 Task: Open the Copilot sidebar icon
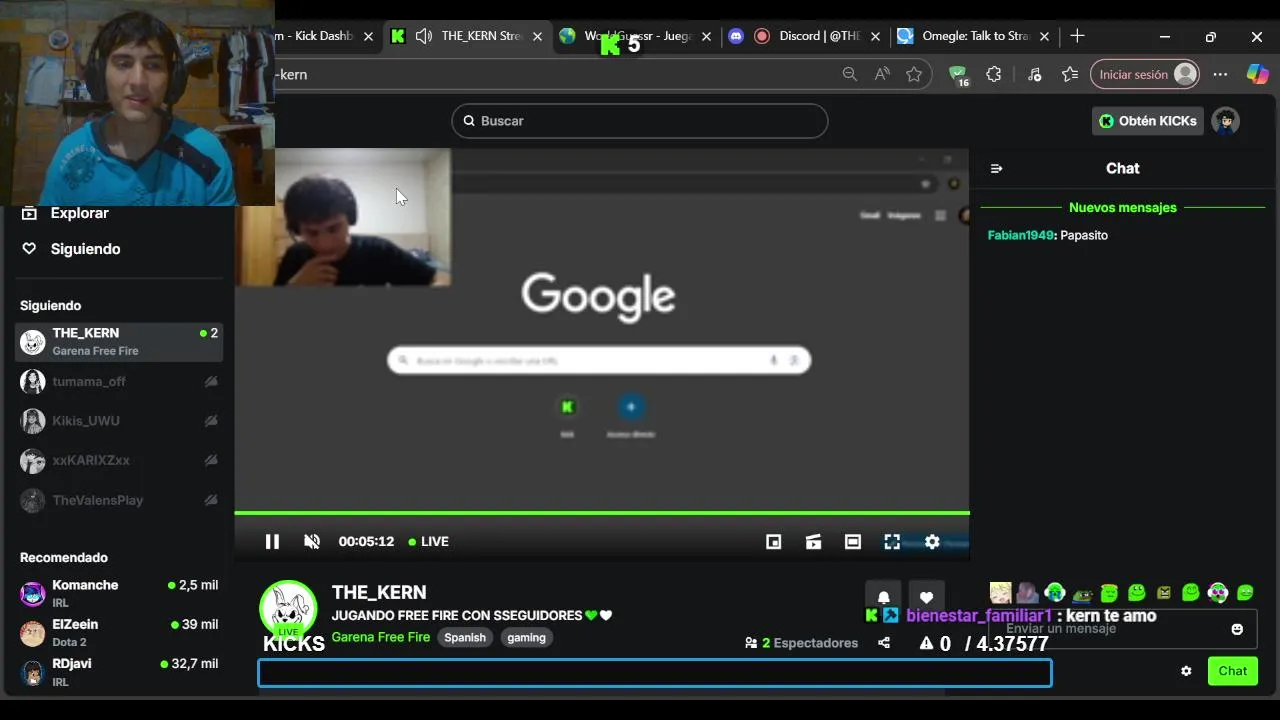[x=1257, y=74]
